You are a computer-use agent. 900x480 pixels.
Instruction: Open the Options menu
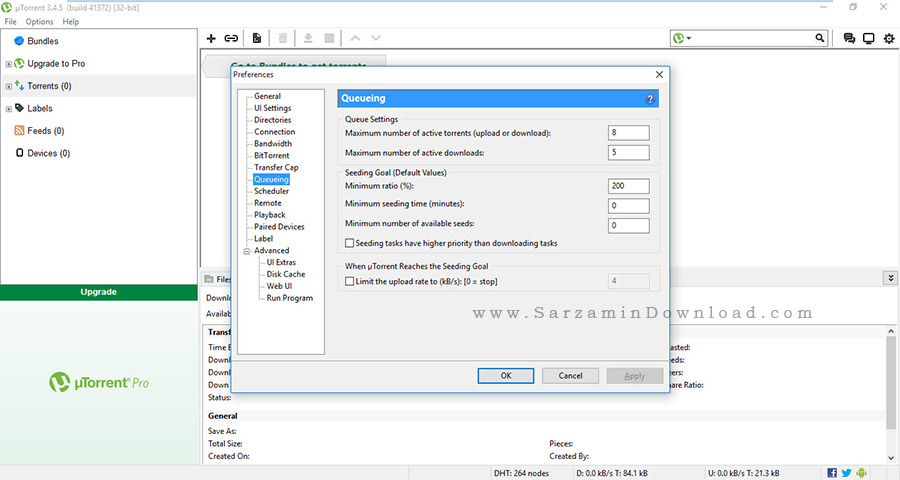39,21
